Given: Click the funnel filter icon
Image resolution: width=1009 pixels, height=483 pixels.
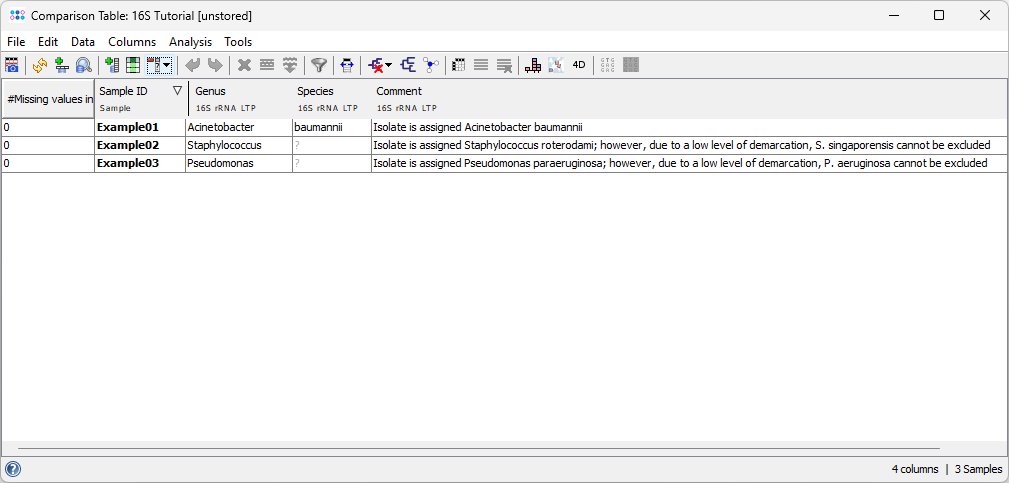Looking at the screenshot, I should pos(318,65).
